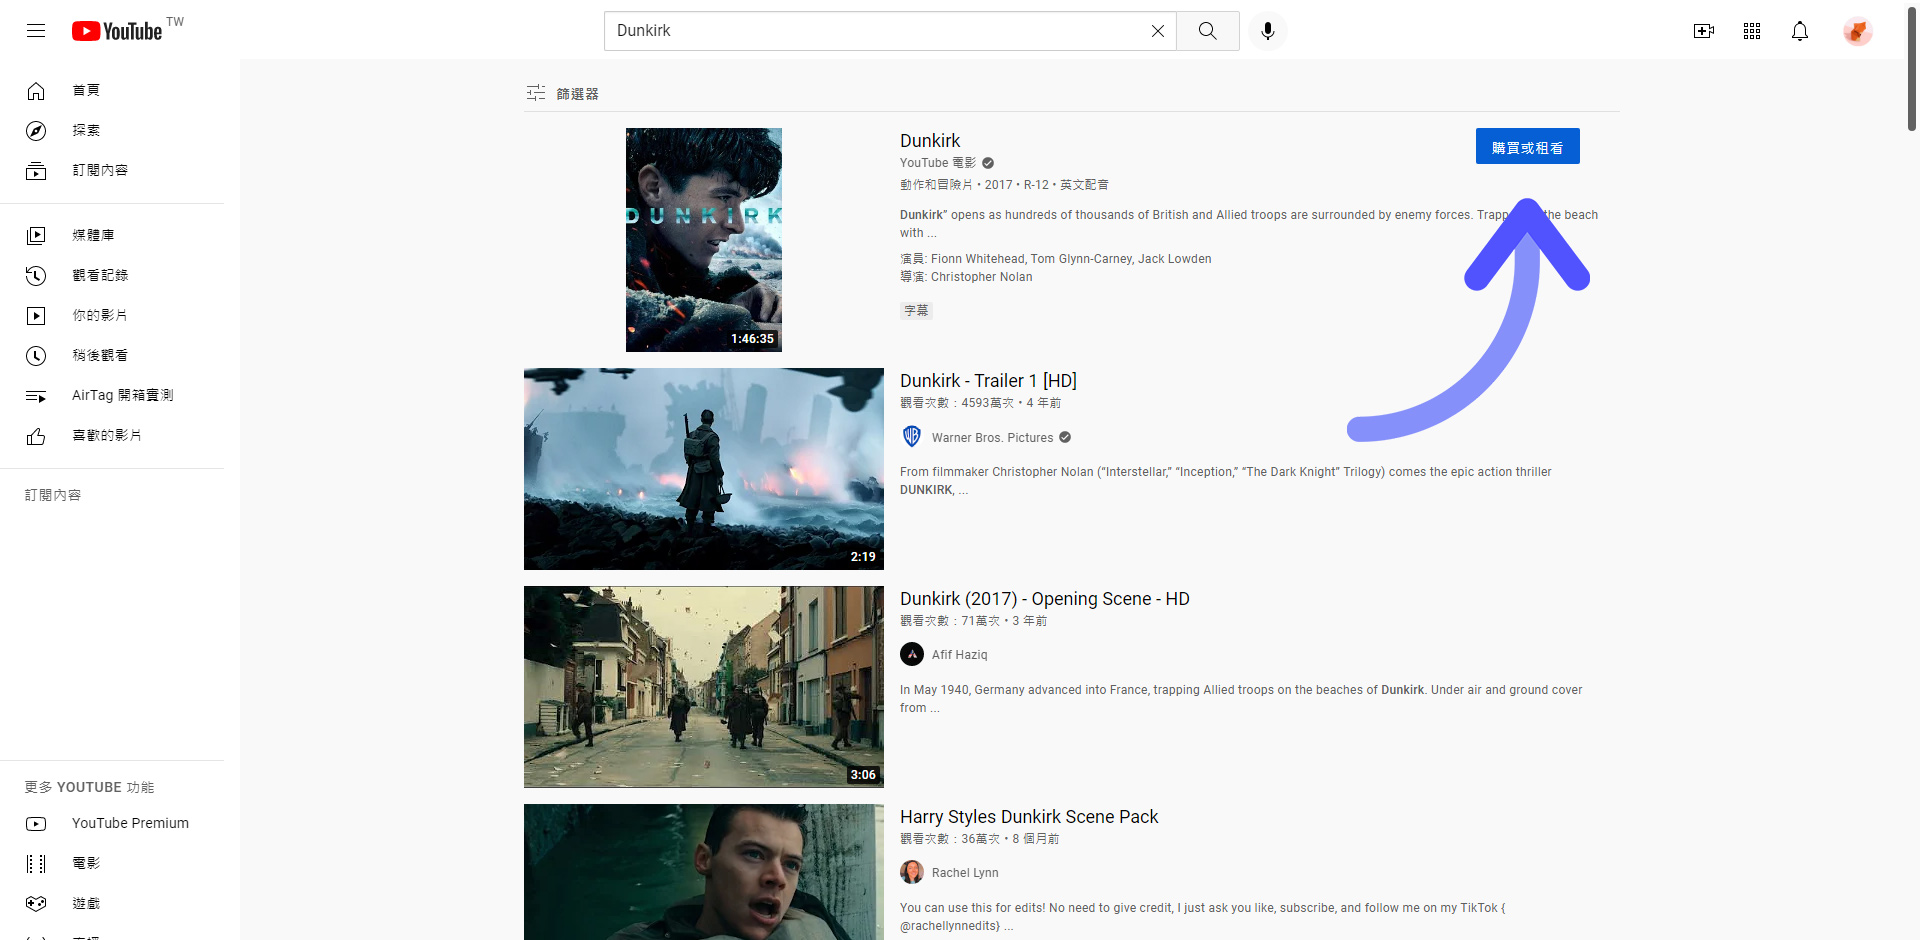The image size is (1920, 940).
Task: Open 探索 explore in sidebar
Action: pyautogui.click(x=112, y=130)
